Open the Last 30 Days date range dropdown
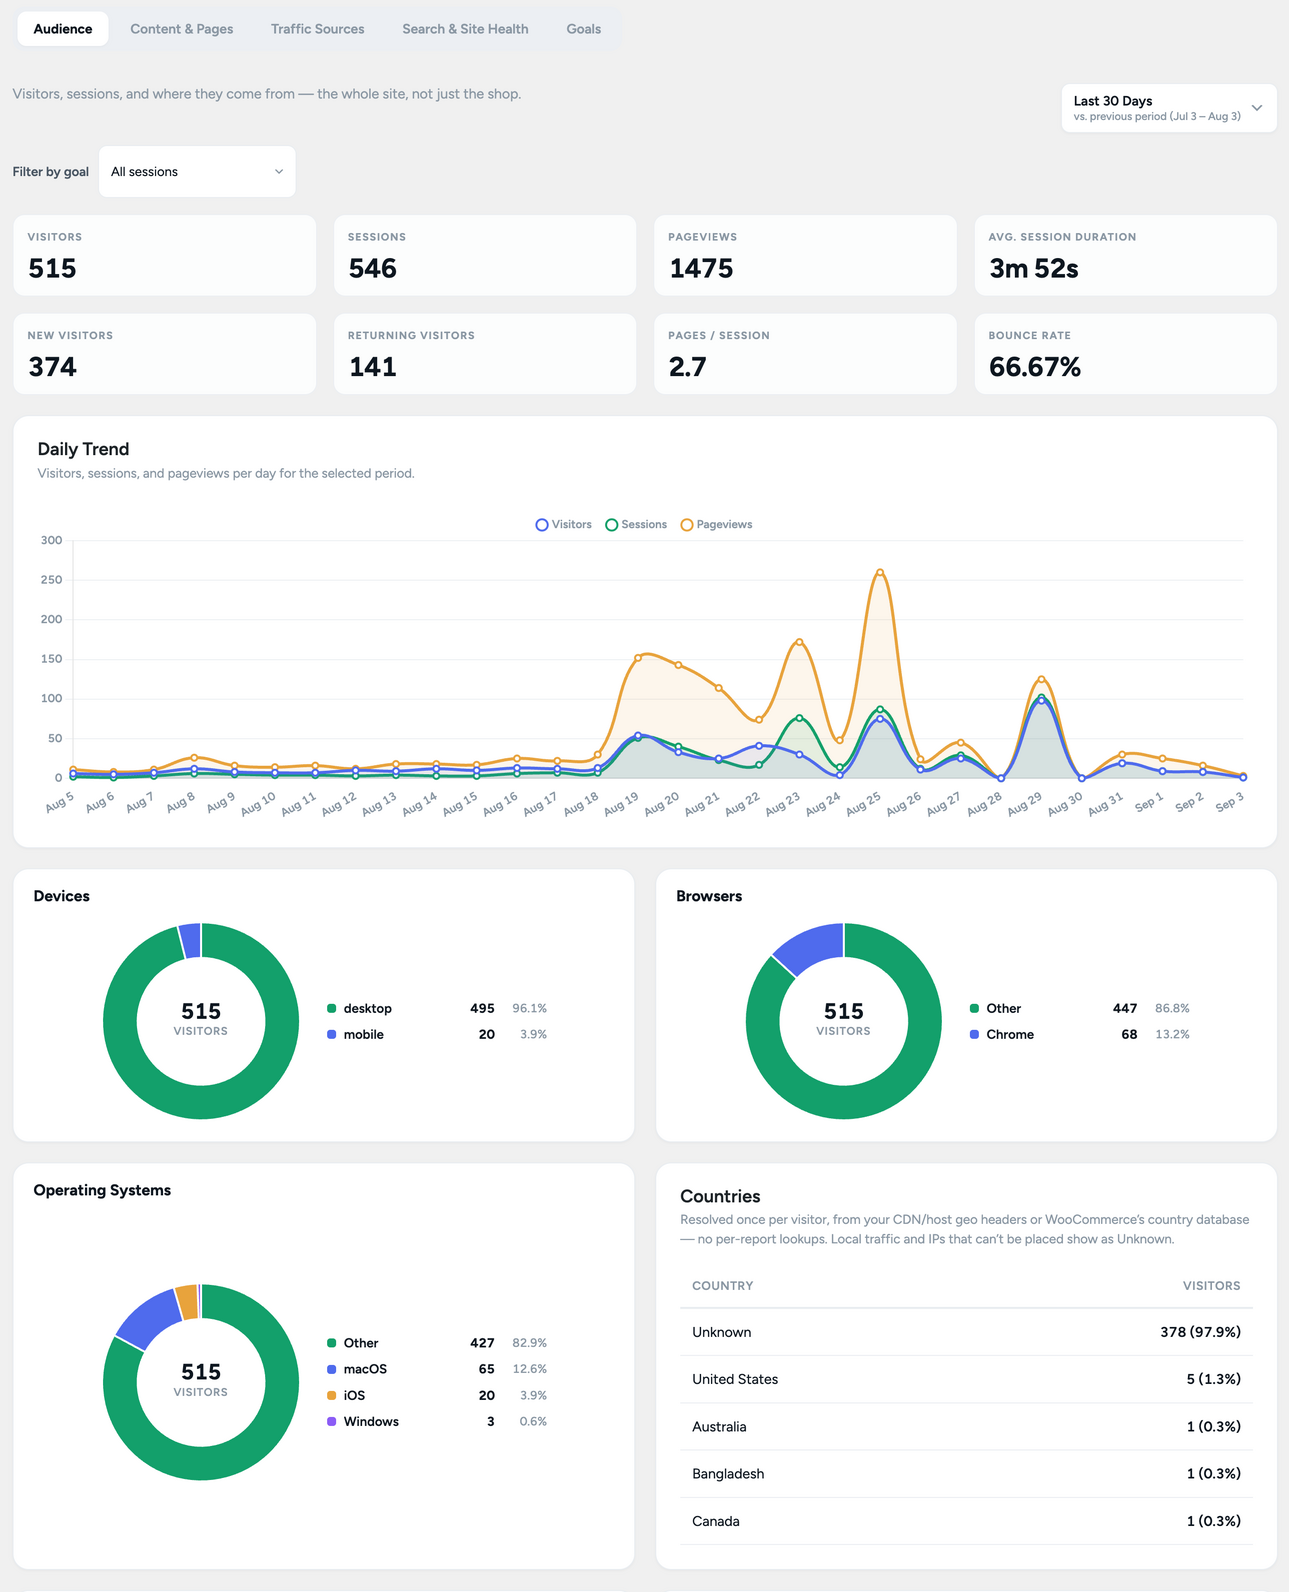 point(1168,108)
